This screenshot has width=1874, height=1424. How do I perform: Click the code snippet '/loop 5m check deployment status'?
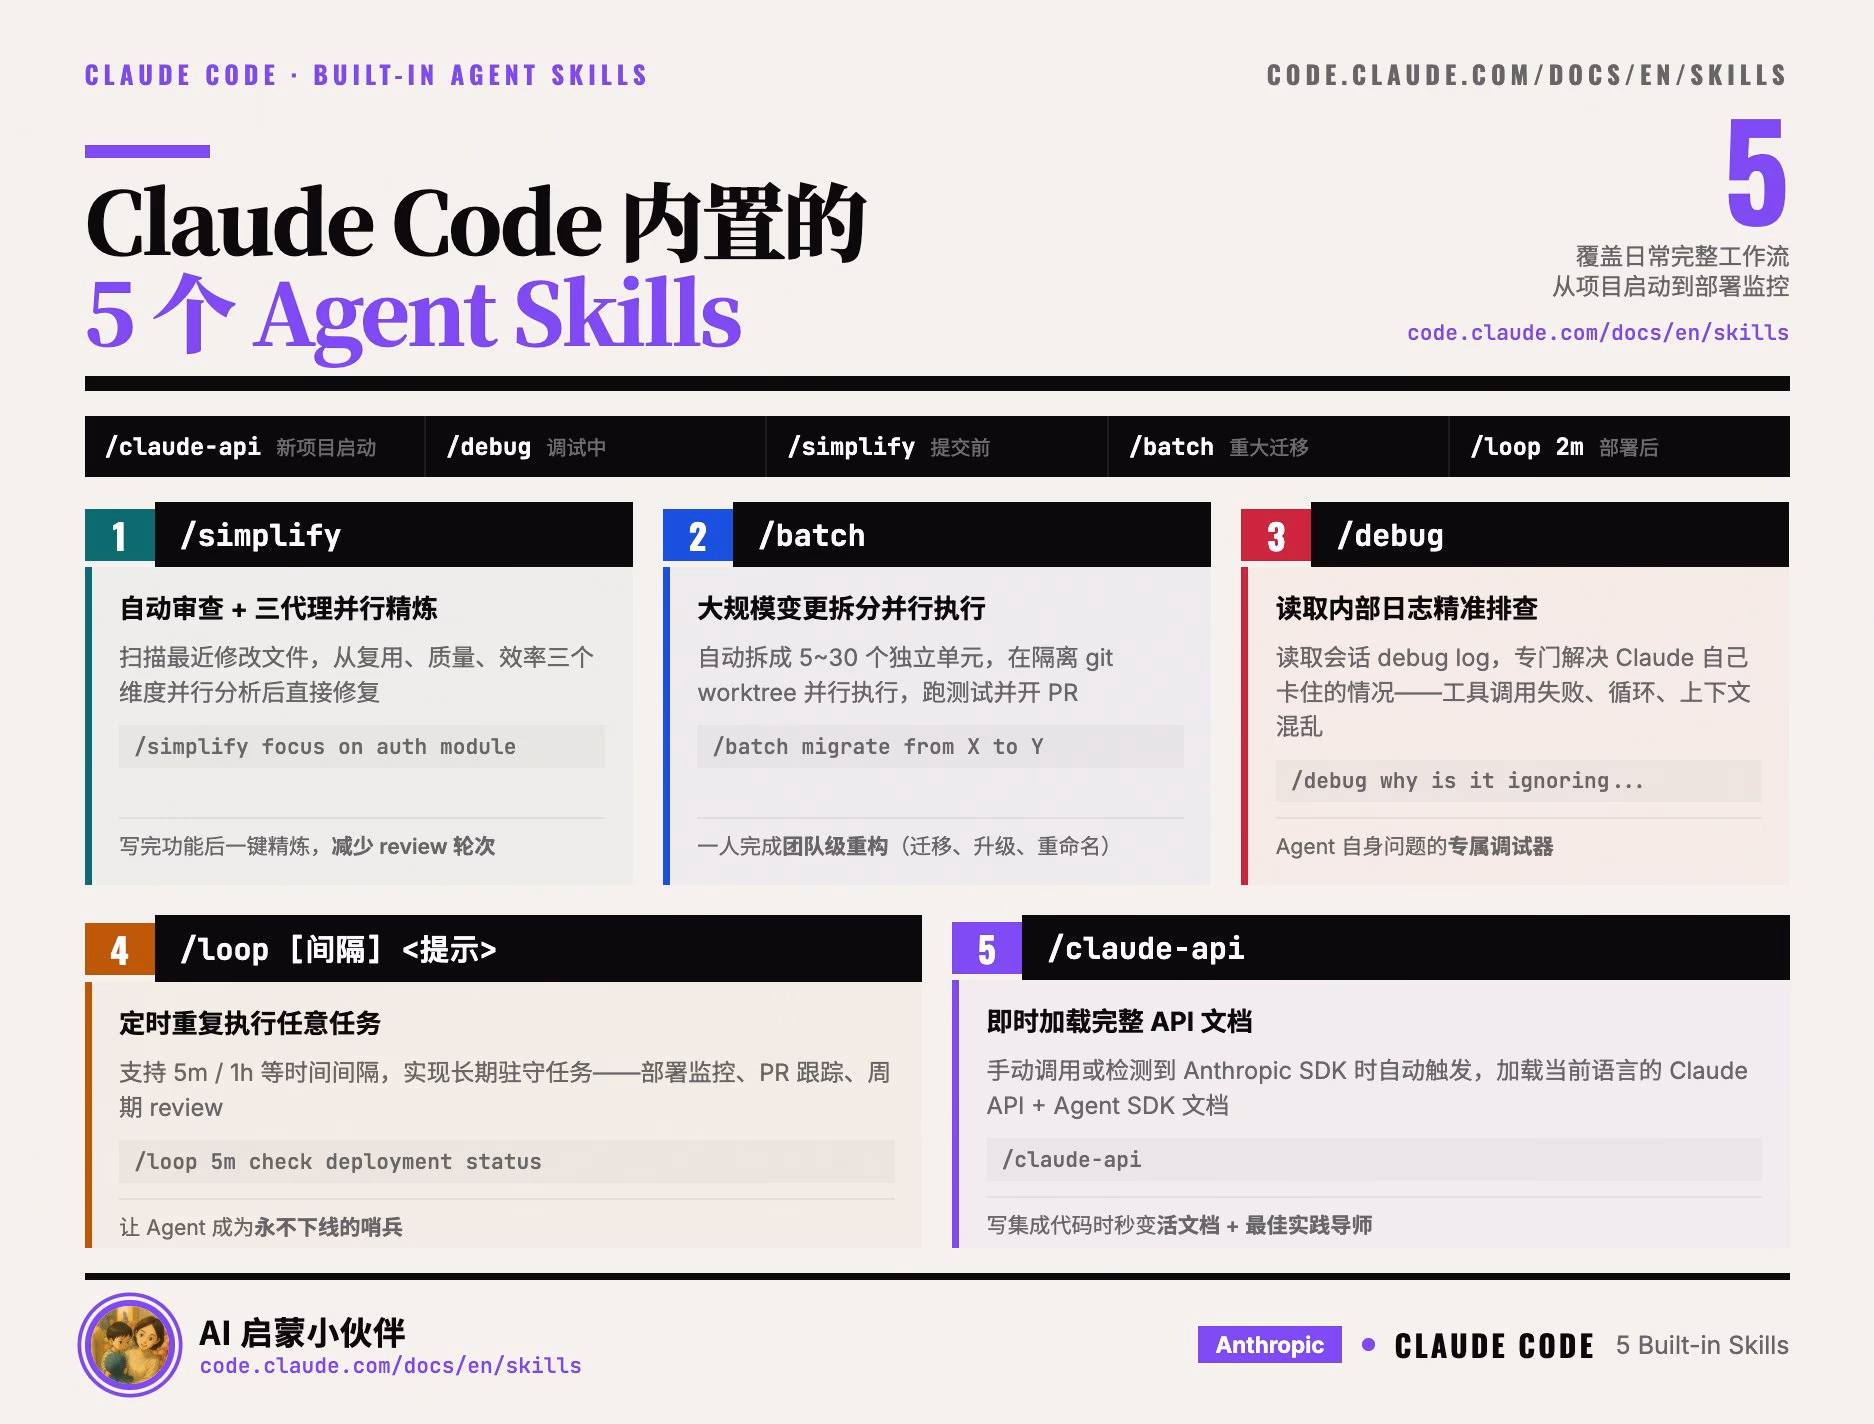[x=507, y=1162]
